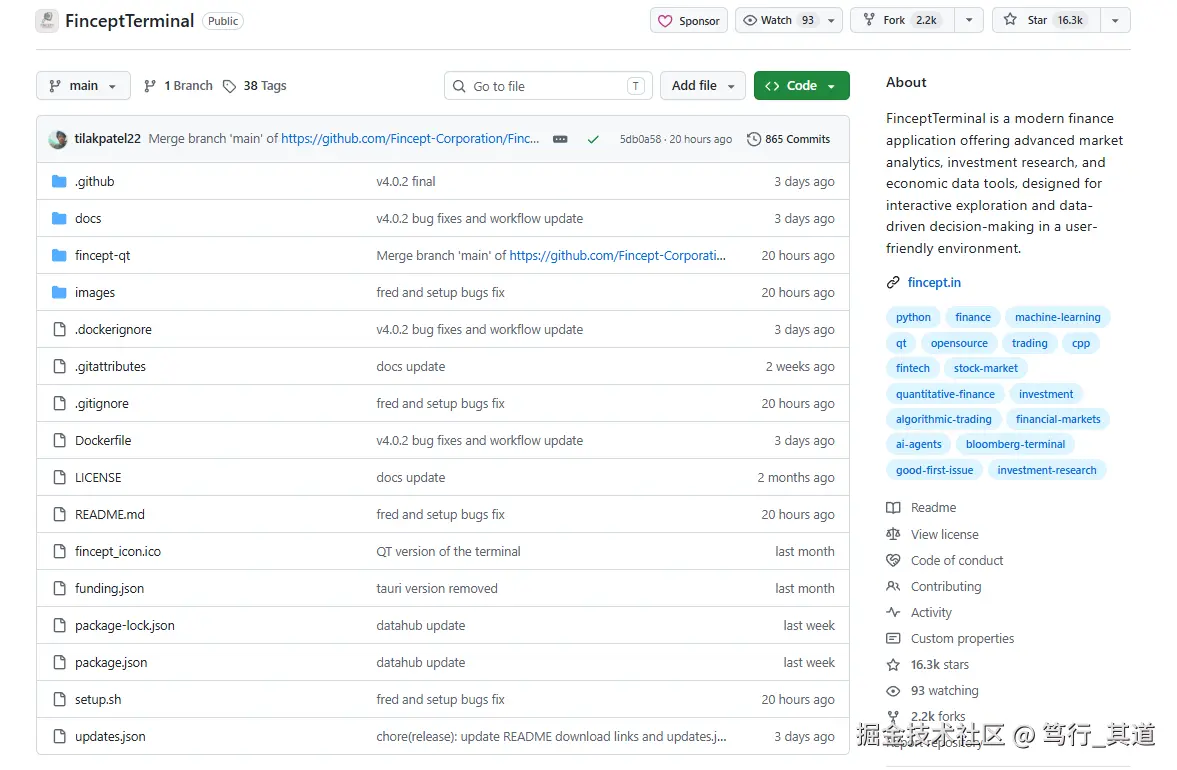Open updates.json file
The image size is (1177, 770).
110,737
